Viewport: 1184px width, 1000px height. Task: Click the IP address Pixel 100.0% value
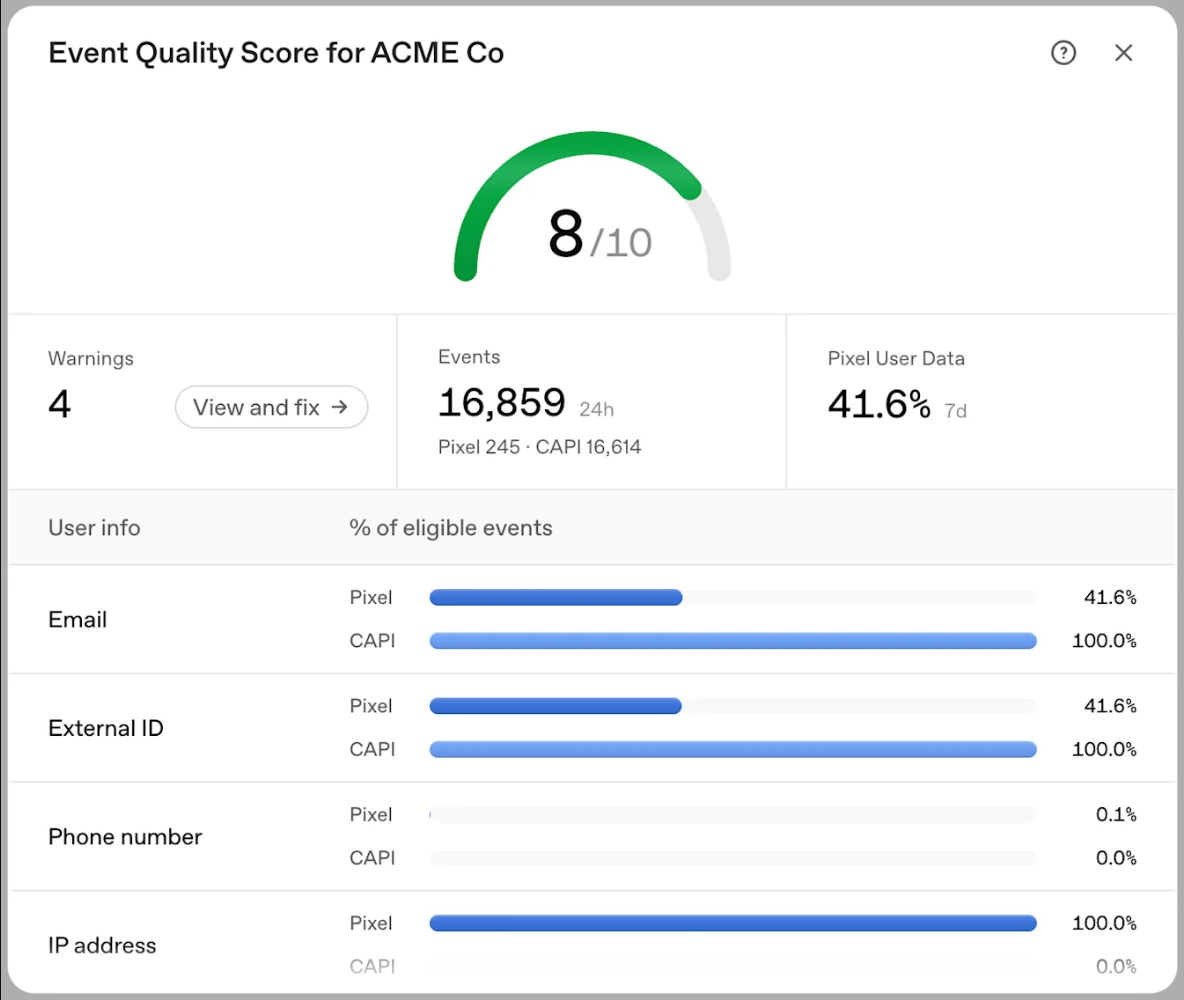click(1104, 923)
